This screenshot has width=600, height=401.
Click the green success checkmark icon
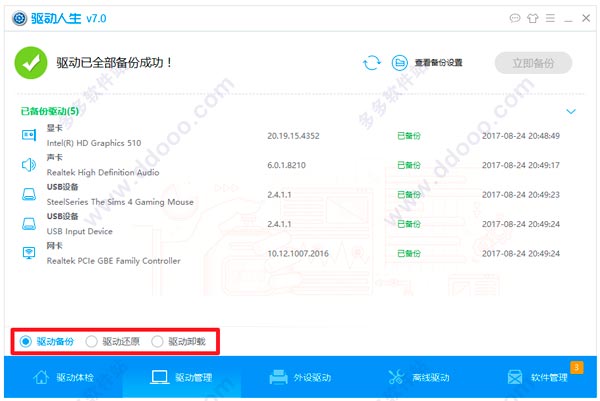[31, 63]
